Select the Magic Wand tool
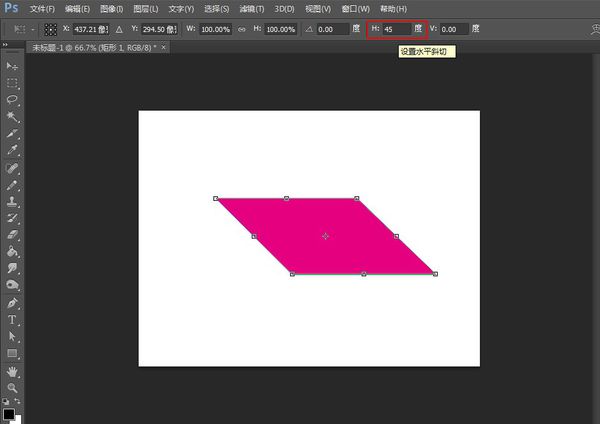Image resolution: width=600 pixels, height=424 pixels. pyautogui.click(x=13, y=116)
